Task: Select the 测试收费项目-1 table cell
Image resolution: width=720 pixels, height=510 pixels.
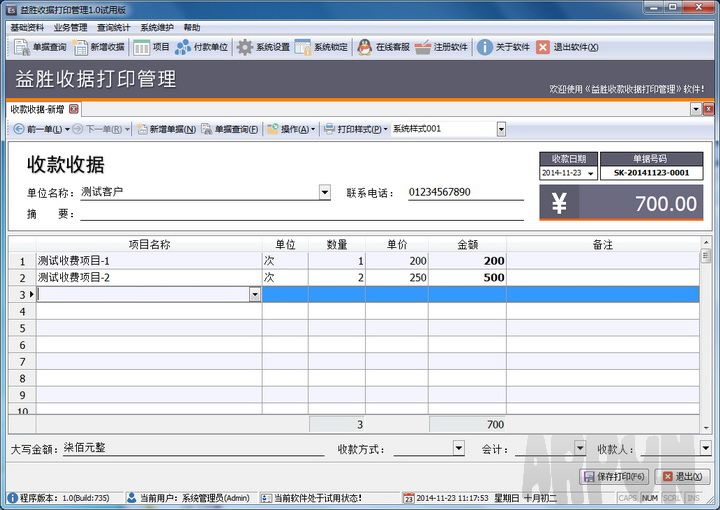Action: [148, 260]
